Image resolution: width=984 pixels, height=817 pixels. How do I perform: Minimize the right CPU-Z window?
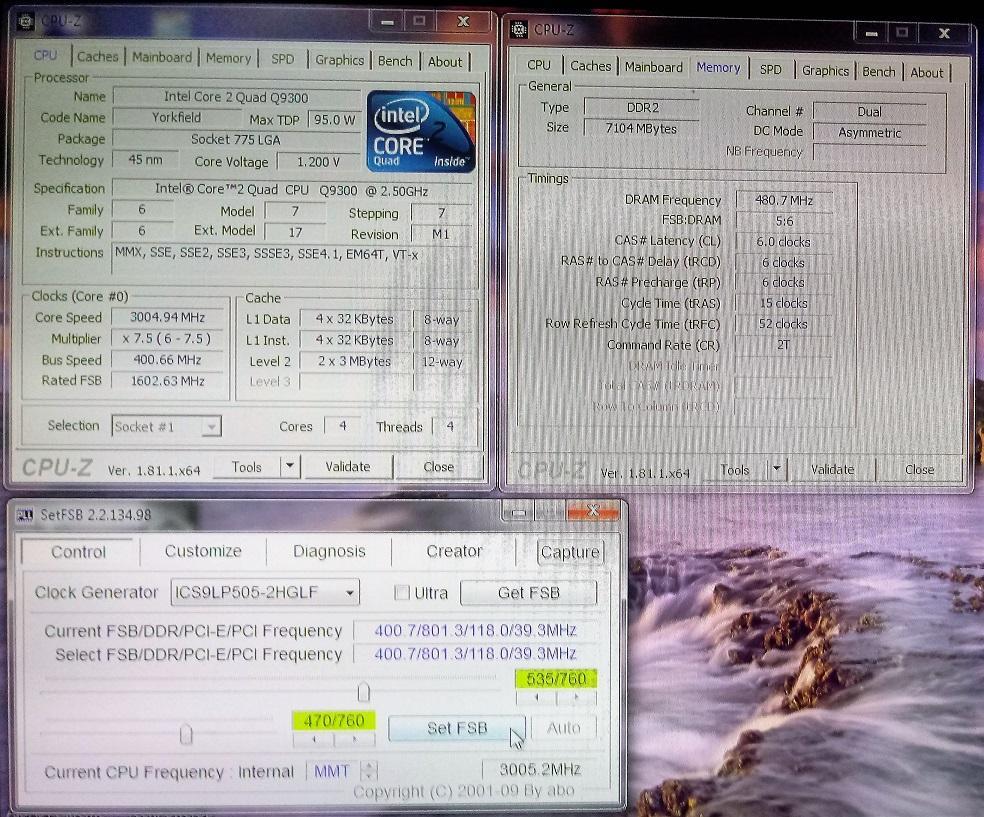[x=871, y=33]
